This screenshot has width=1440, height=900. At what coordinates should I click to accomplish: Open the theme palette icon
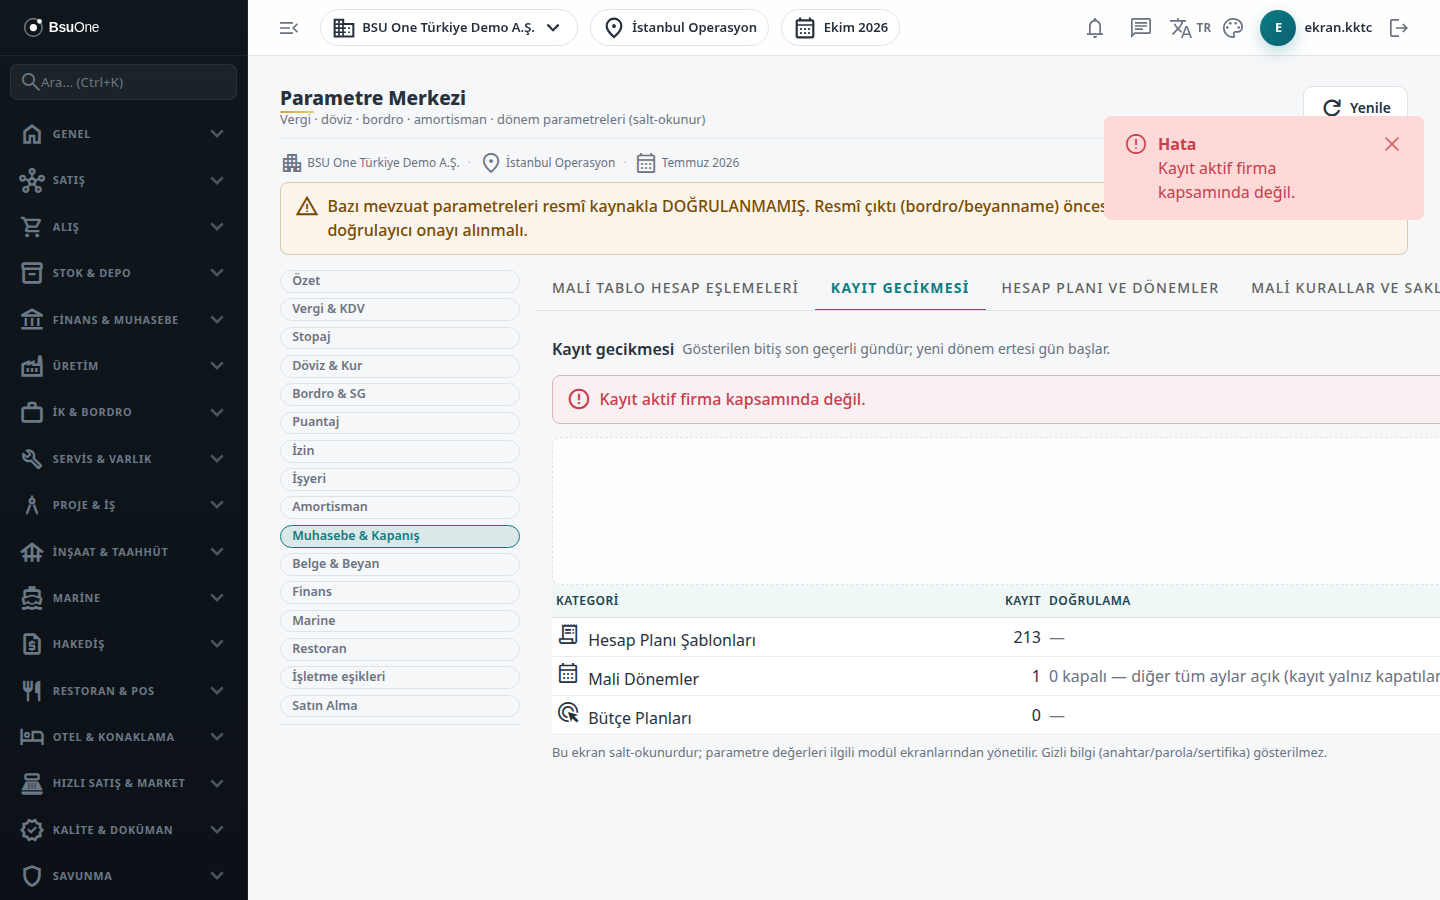coord(1233,28)
